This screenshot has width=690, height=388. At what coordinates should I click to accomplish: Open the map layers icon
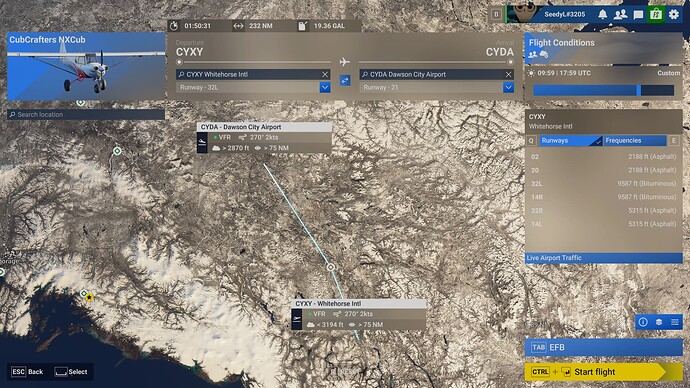[659, 322]
